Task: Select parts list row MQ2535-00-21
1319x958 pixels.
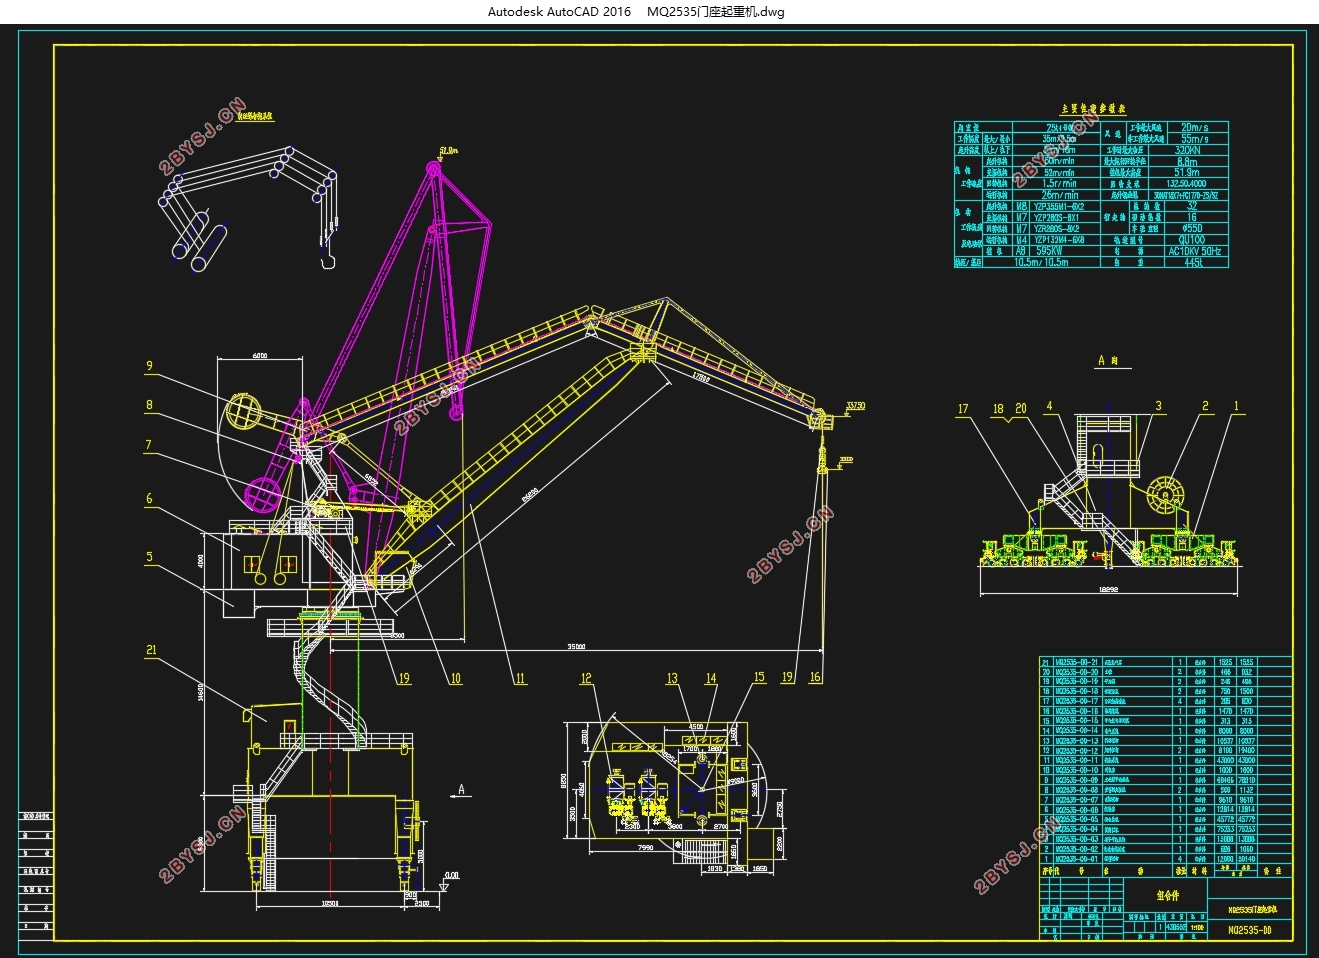Action: click(x=1076, y=662)
